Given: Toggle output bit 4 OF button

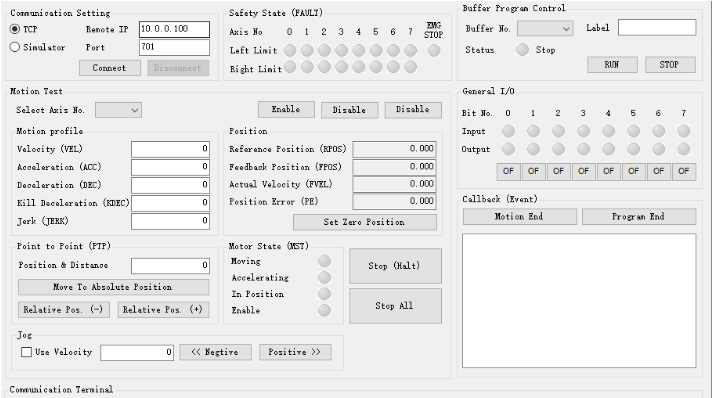Looking at the screenshot, I should coord(608,171).
